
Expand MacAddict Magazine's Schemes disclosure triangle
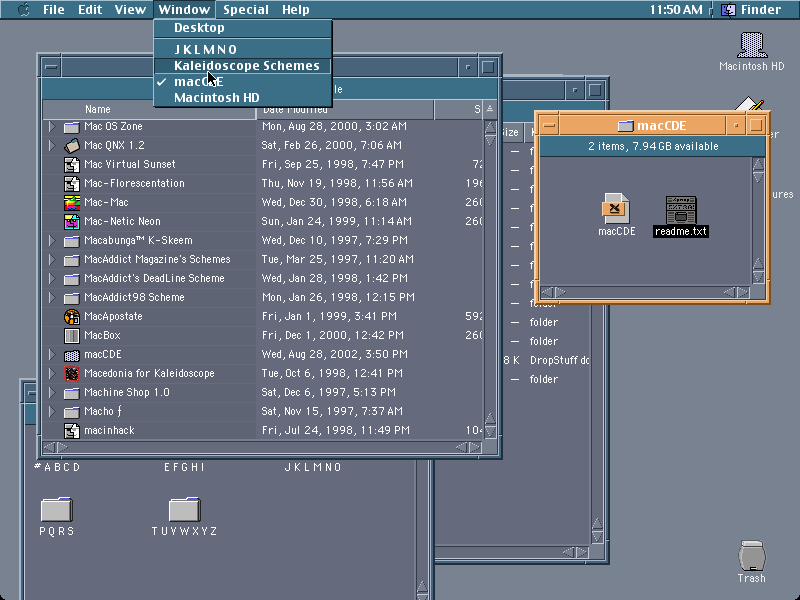click(x=52, y=259)
